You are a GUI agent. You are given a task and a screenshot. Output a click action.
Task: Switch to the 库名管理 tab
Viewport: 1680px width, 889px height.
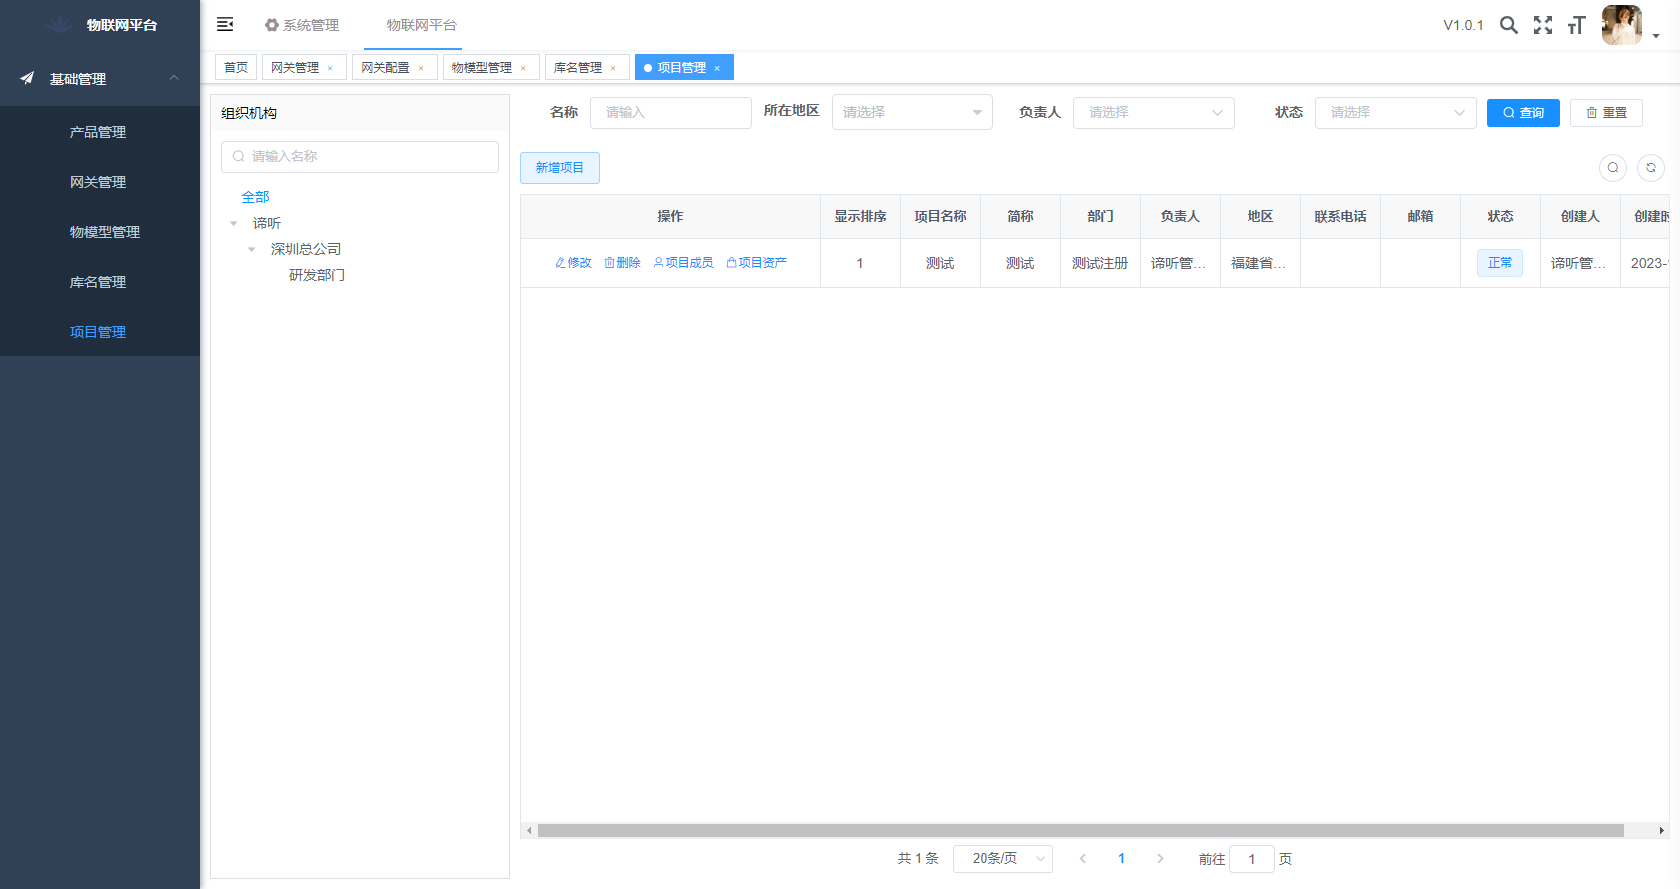[x=578, y=68]
